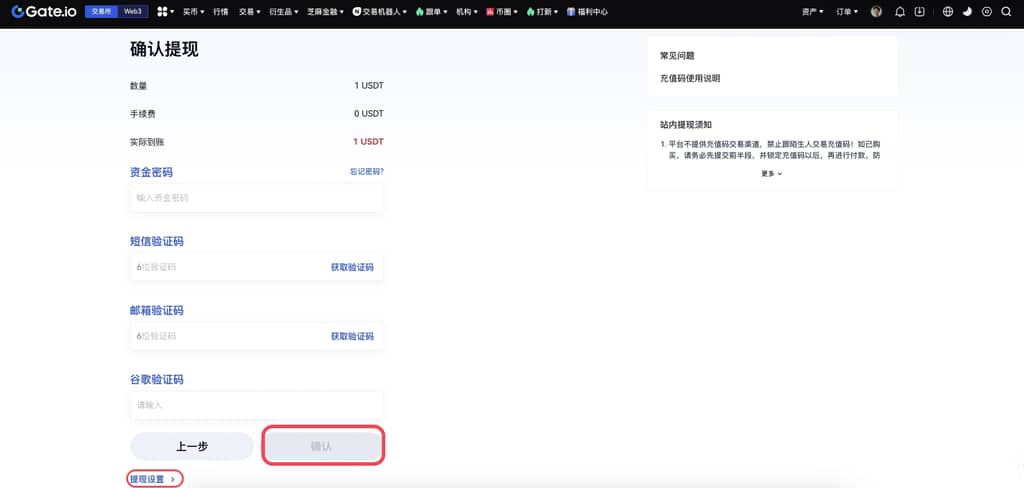Click the download app icon
This screenshot has height=488, width=1024.
coord(920,12)
